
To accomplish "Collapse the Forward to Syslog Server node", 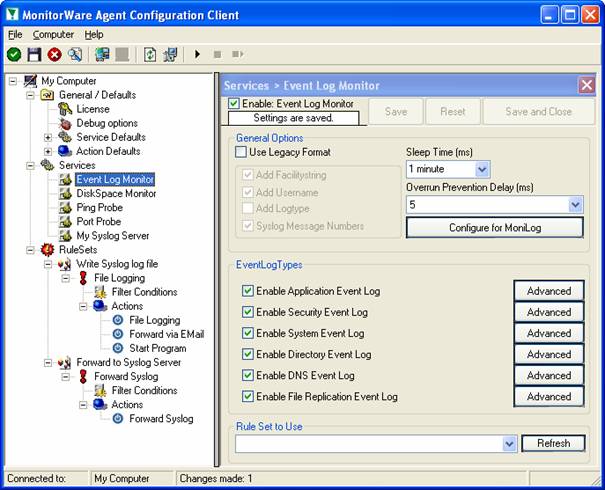I will (x=48, y=363).
